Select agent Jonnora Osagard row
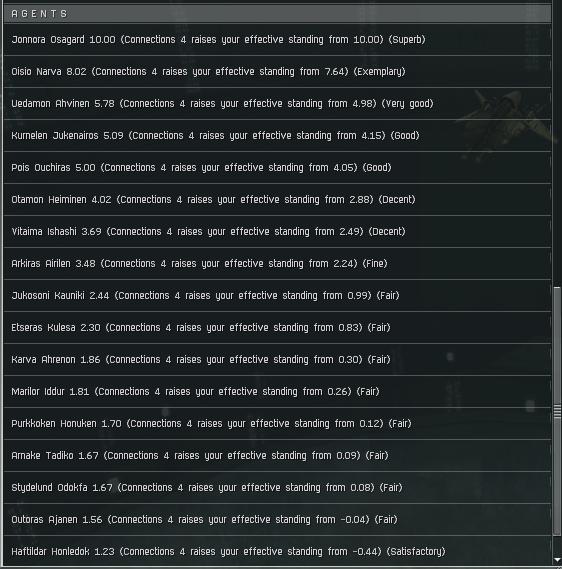 click(x=278, y=40)
